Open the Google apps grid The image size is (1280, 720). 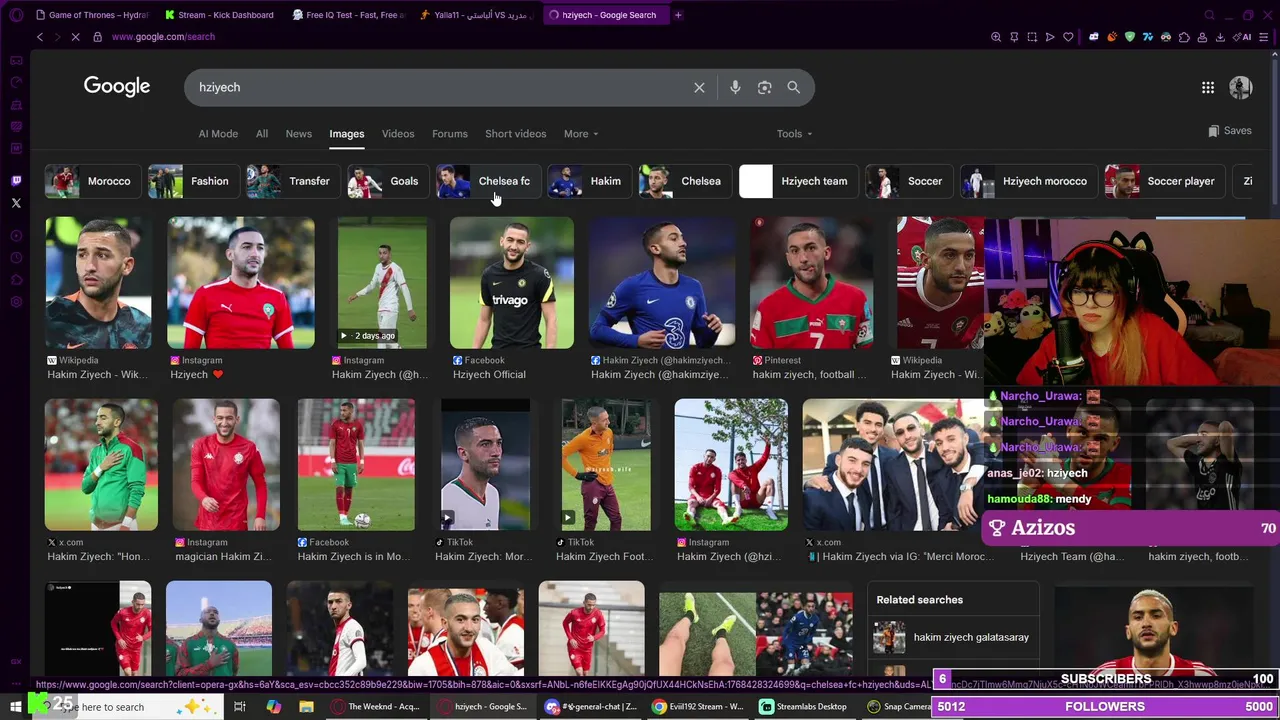[x=1208, y=88]
